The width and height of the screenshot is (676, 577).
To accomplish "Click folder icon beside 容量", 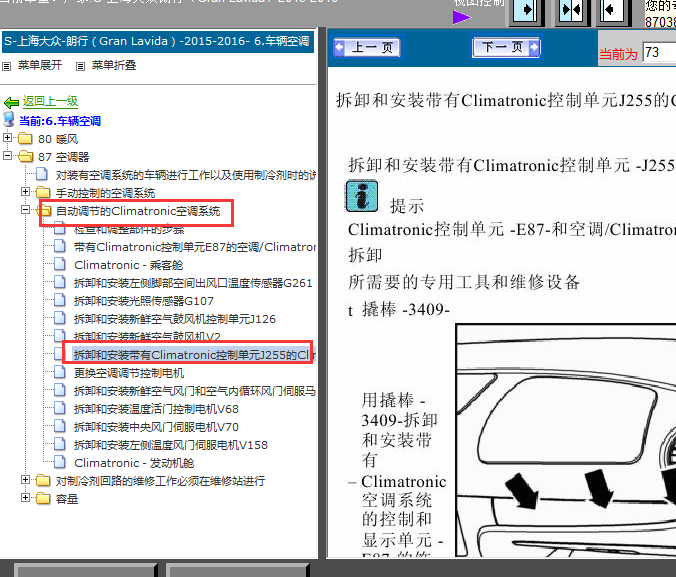I will (43, 499).
